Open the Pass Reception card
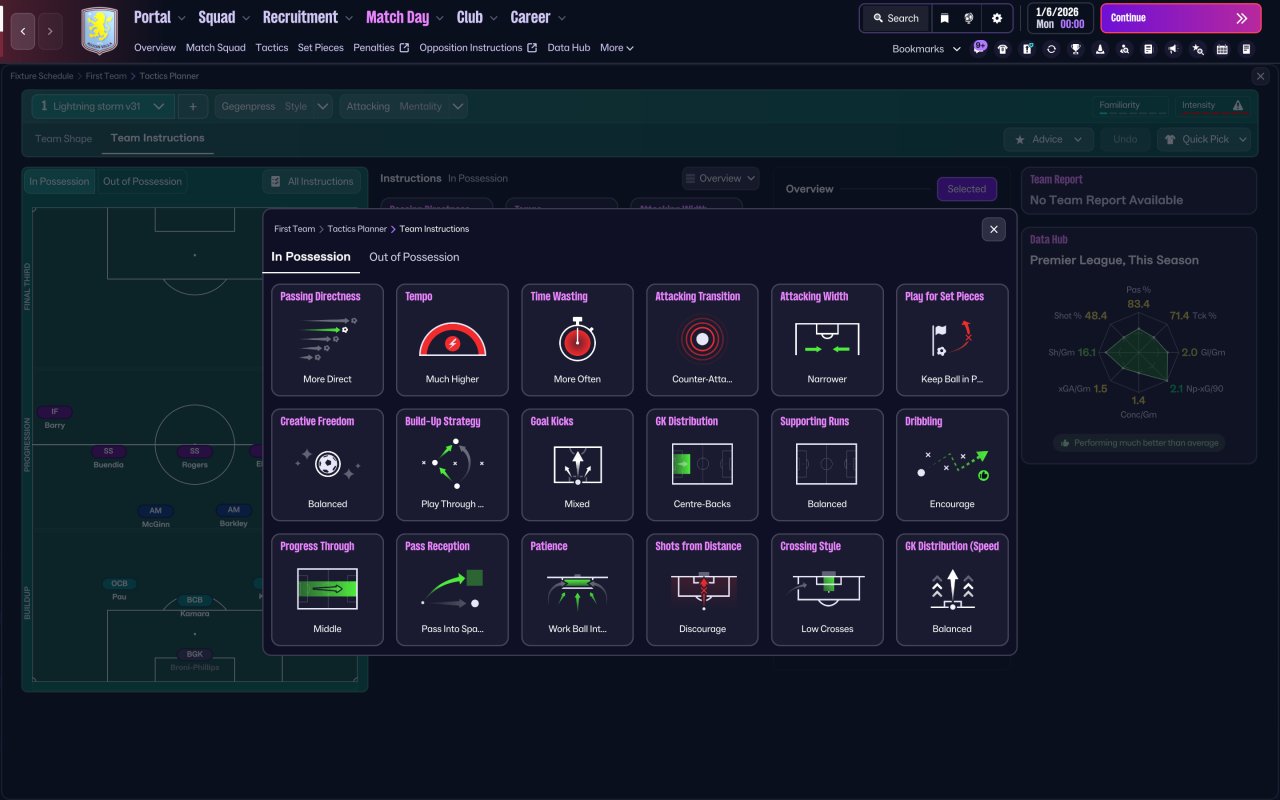1280x800 pixels. [452, 590]
